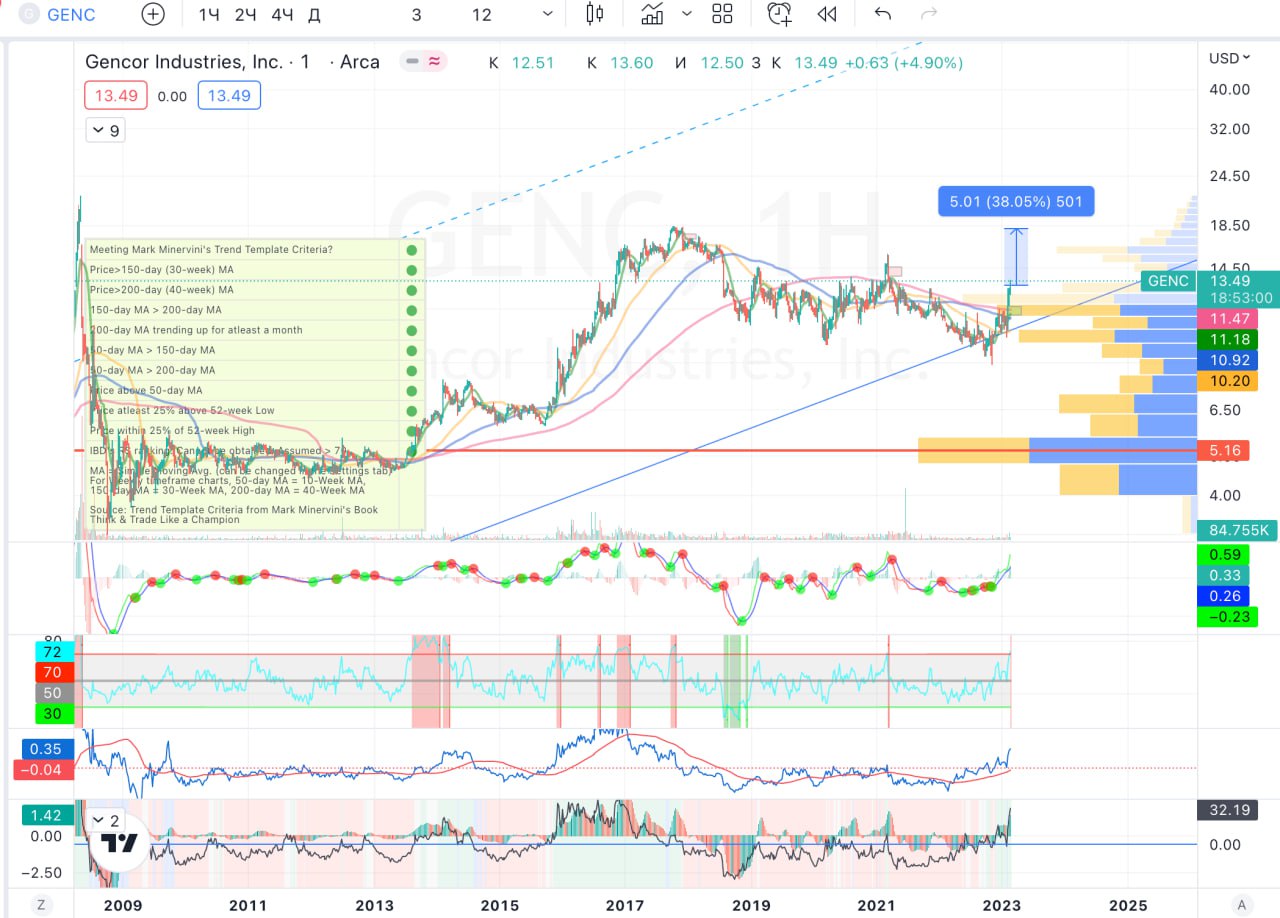Click the 2023 label on time axis
Screen dimensions: 1280x918
(1001, 905)
